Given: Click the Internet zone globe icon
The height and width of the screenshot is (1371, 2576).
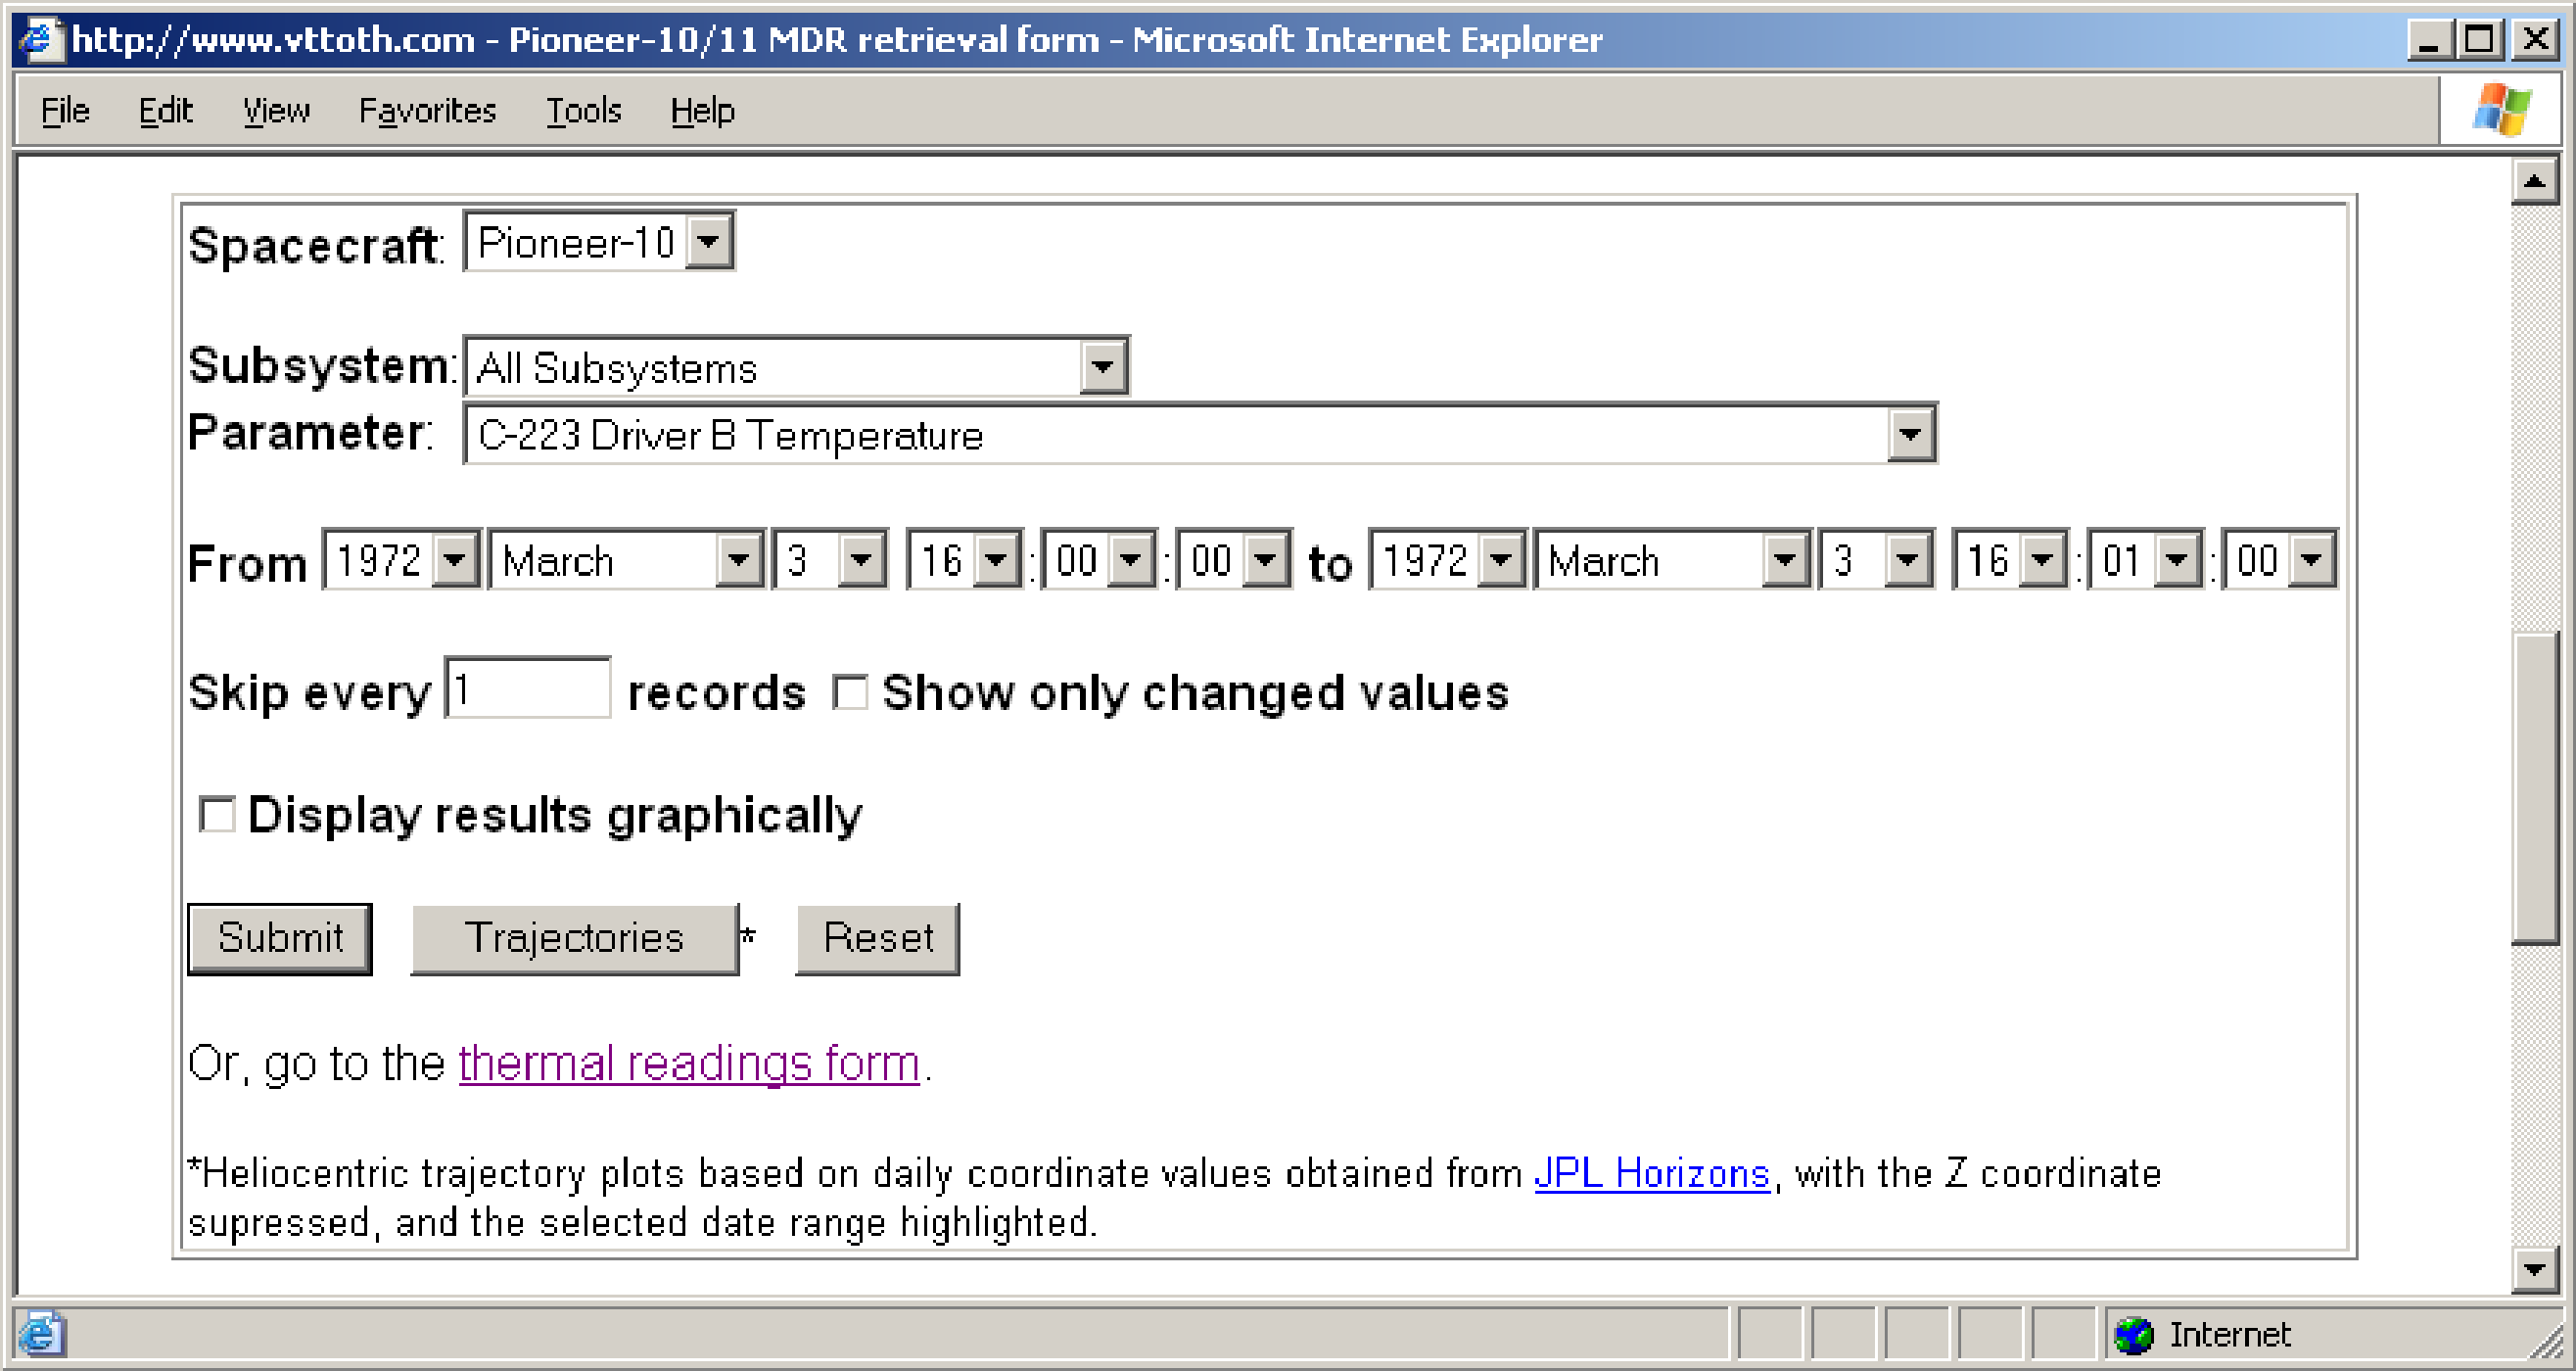Looking at the screenshot, I should (x=2133, y=1334).
